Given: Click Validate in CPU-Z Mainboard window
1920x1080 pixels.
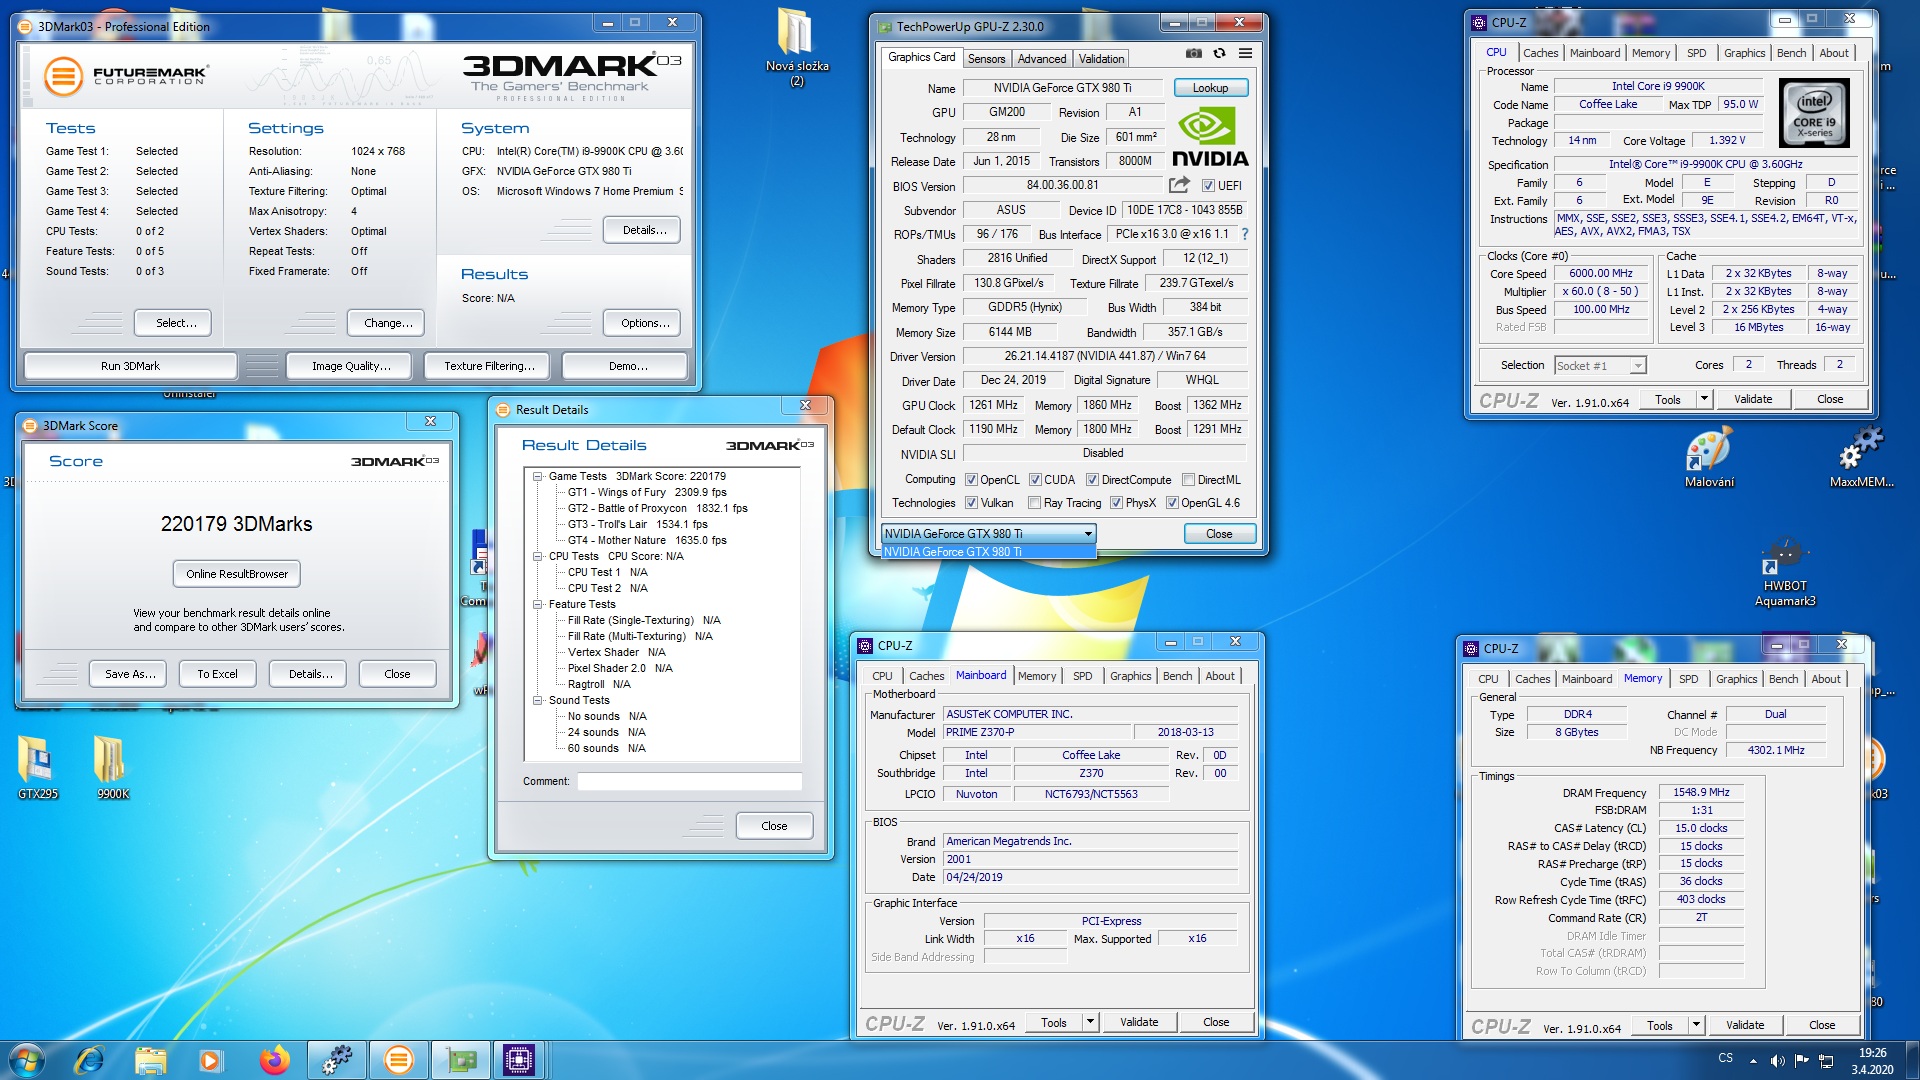Looking at the screenshot, I should click(x=1139, y=1022).
